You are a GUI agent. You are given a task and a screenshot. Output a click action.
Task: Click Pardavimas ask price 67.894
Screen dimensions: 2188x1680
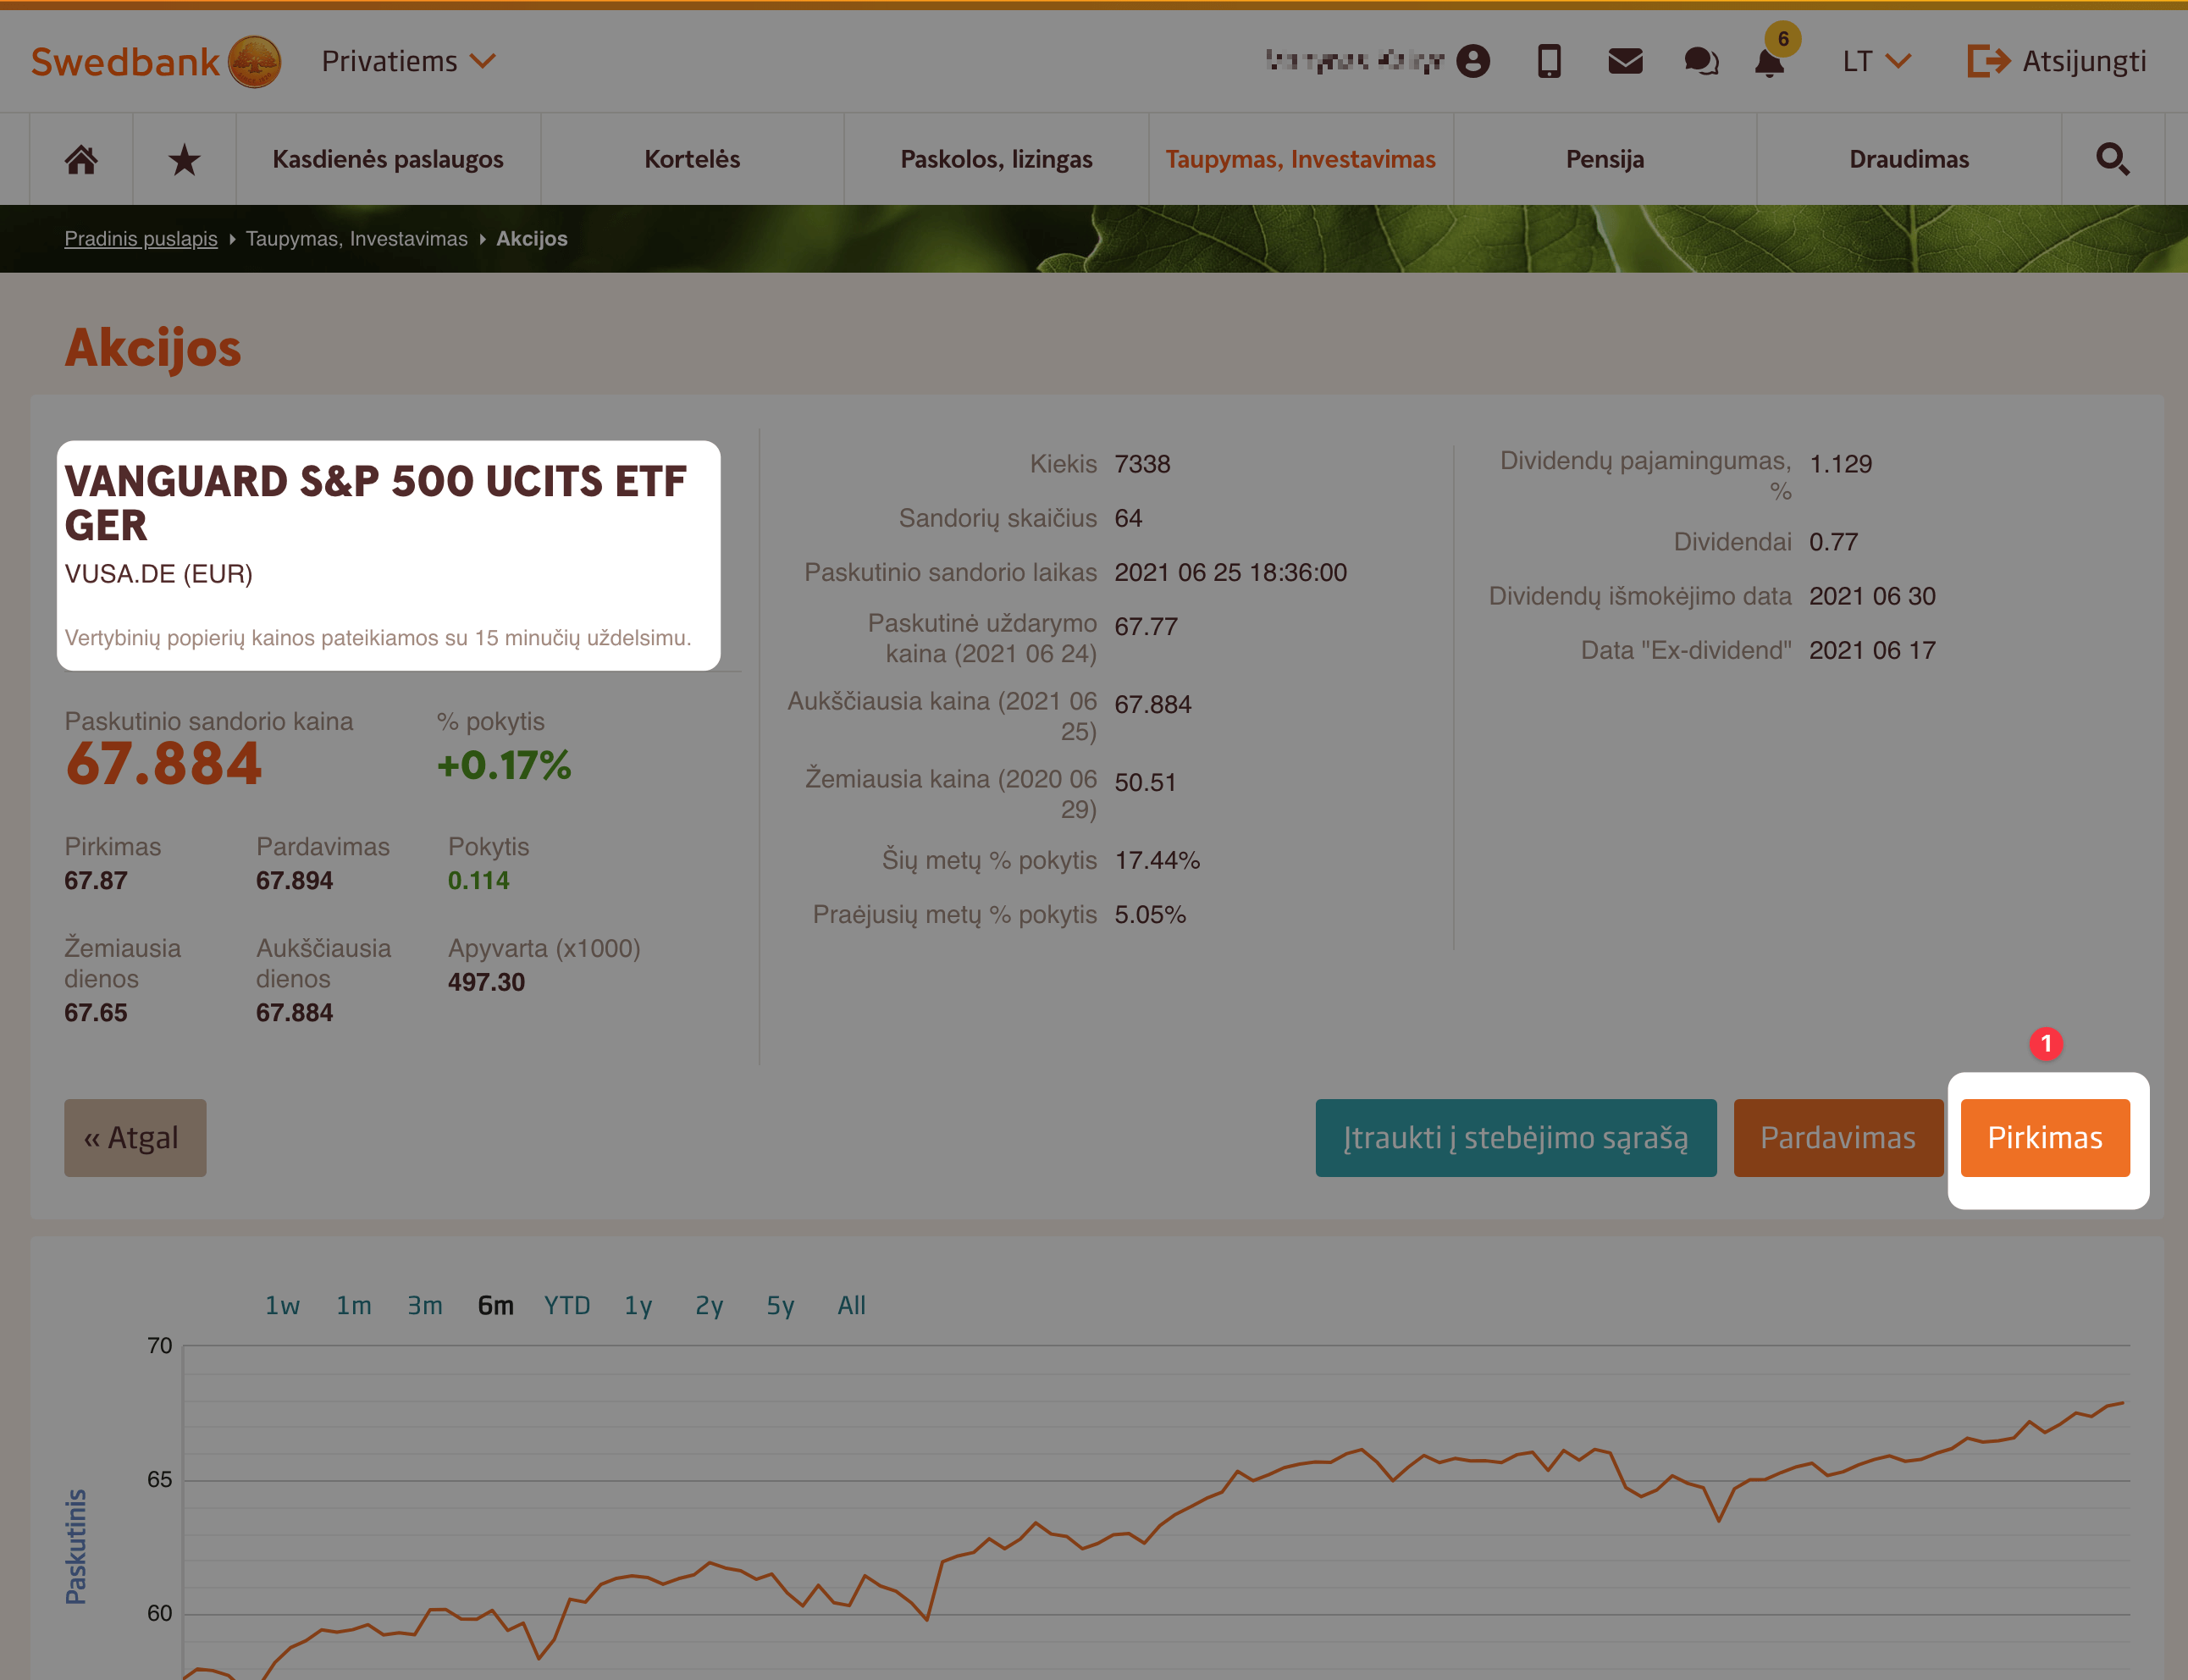point(294,881)
